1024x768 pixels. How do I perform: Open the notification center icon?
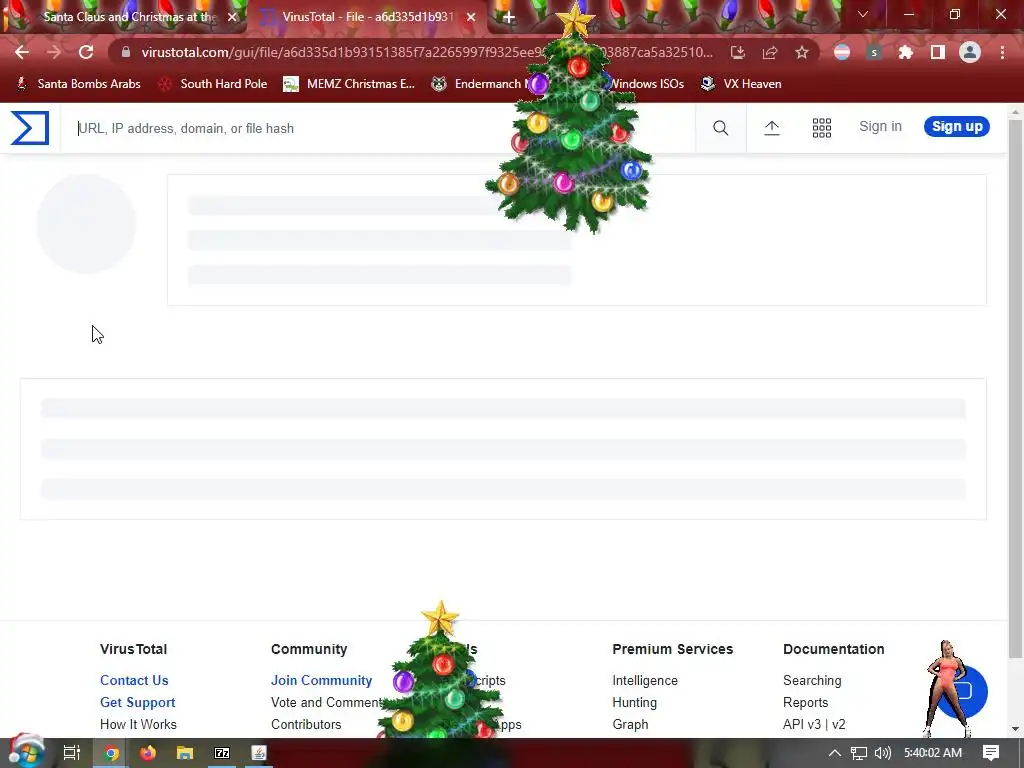[x=991, y=753]
